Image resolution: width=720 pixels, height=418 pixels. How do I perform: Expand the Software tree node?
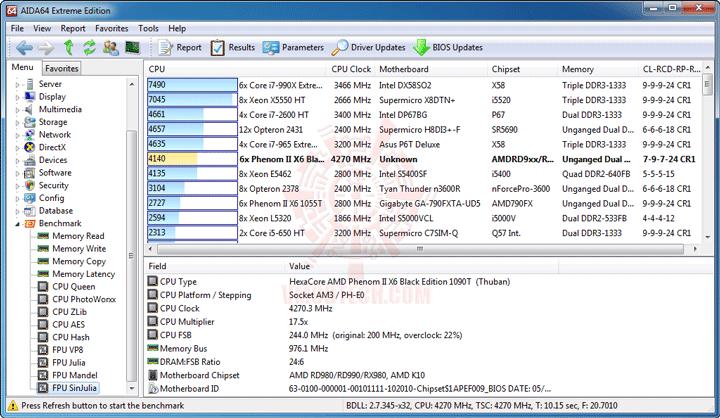(17, 173)
